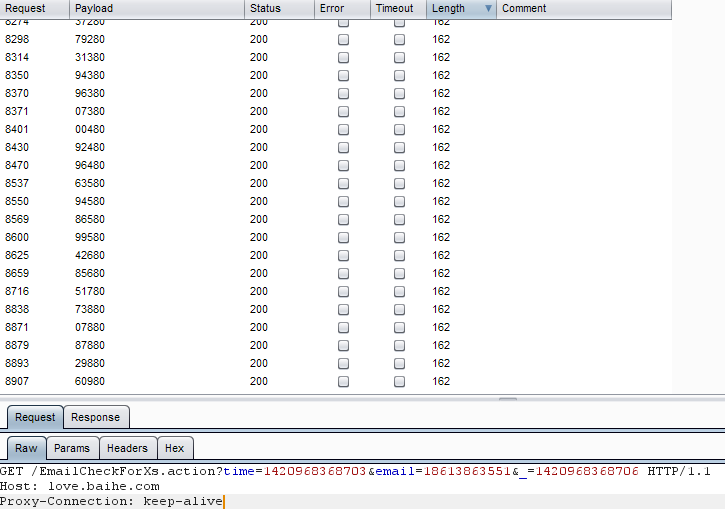Click the Request column header
The height and width of the screenshot is (511, 725).
[35, 9]
